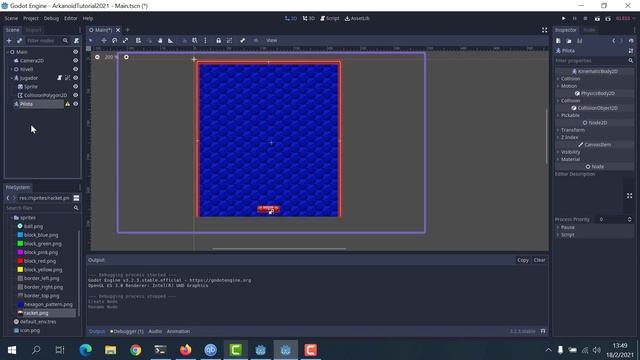Open Jugador's attached script icon
640x360 pixels.
pos(60,78)
